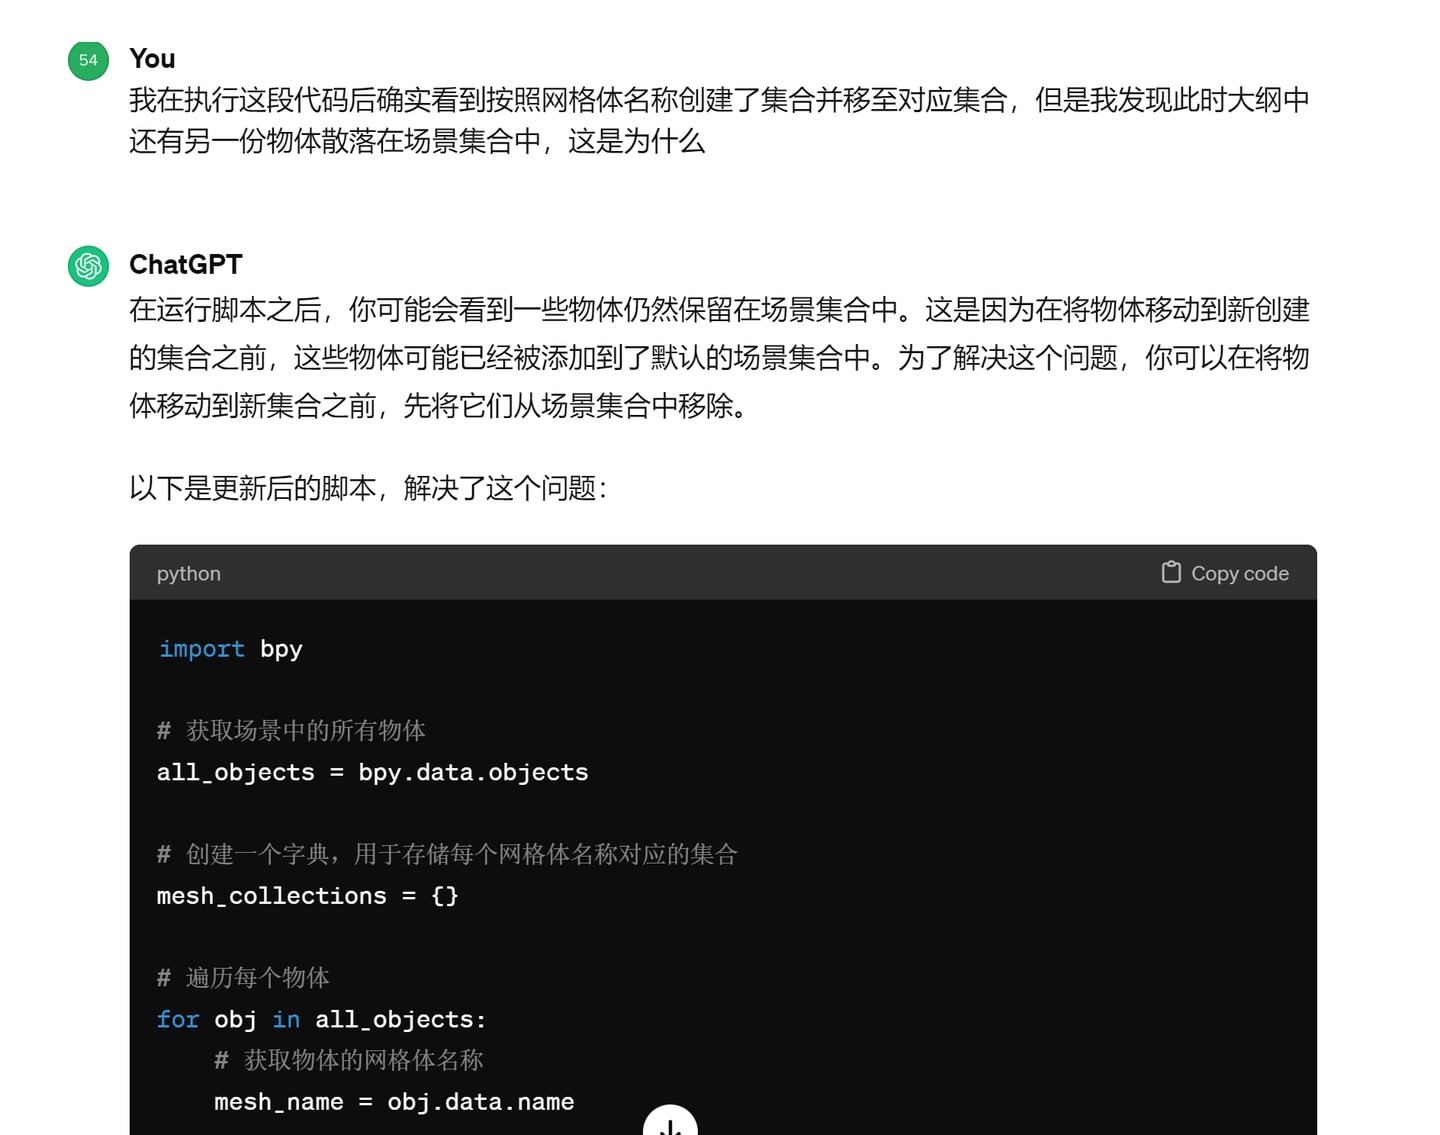Screen dimensions: 1440x1135
Task: Click the comment about creating a dictionary
Action: click(x=447, y=854)
